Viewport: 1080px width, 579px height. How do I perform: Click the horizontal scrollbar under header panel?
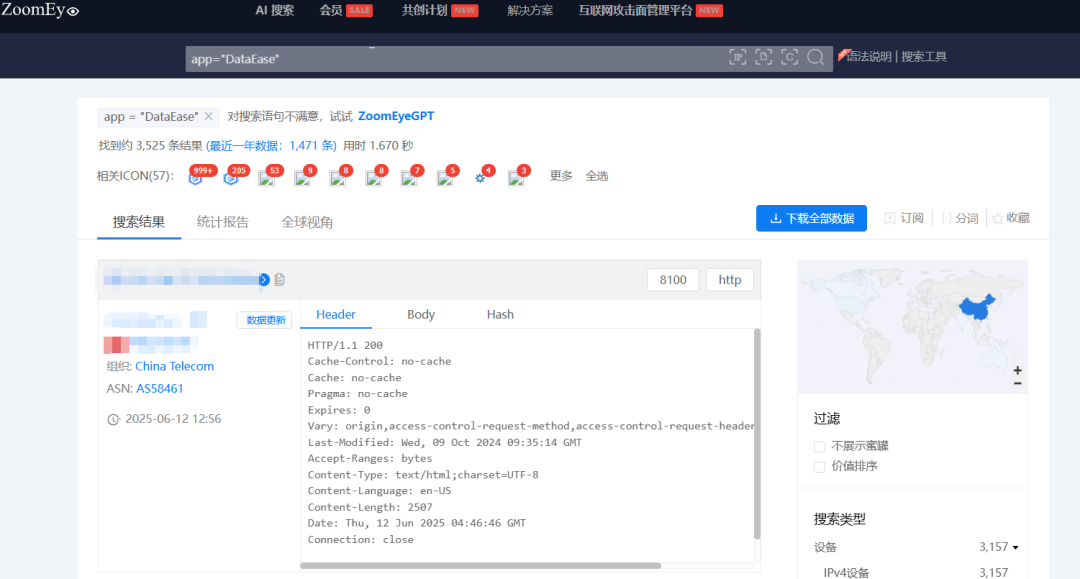481,566
